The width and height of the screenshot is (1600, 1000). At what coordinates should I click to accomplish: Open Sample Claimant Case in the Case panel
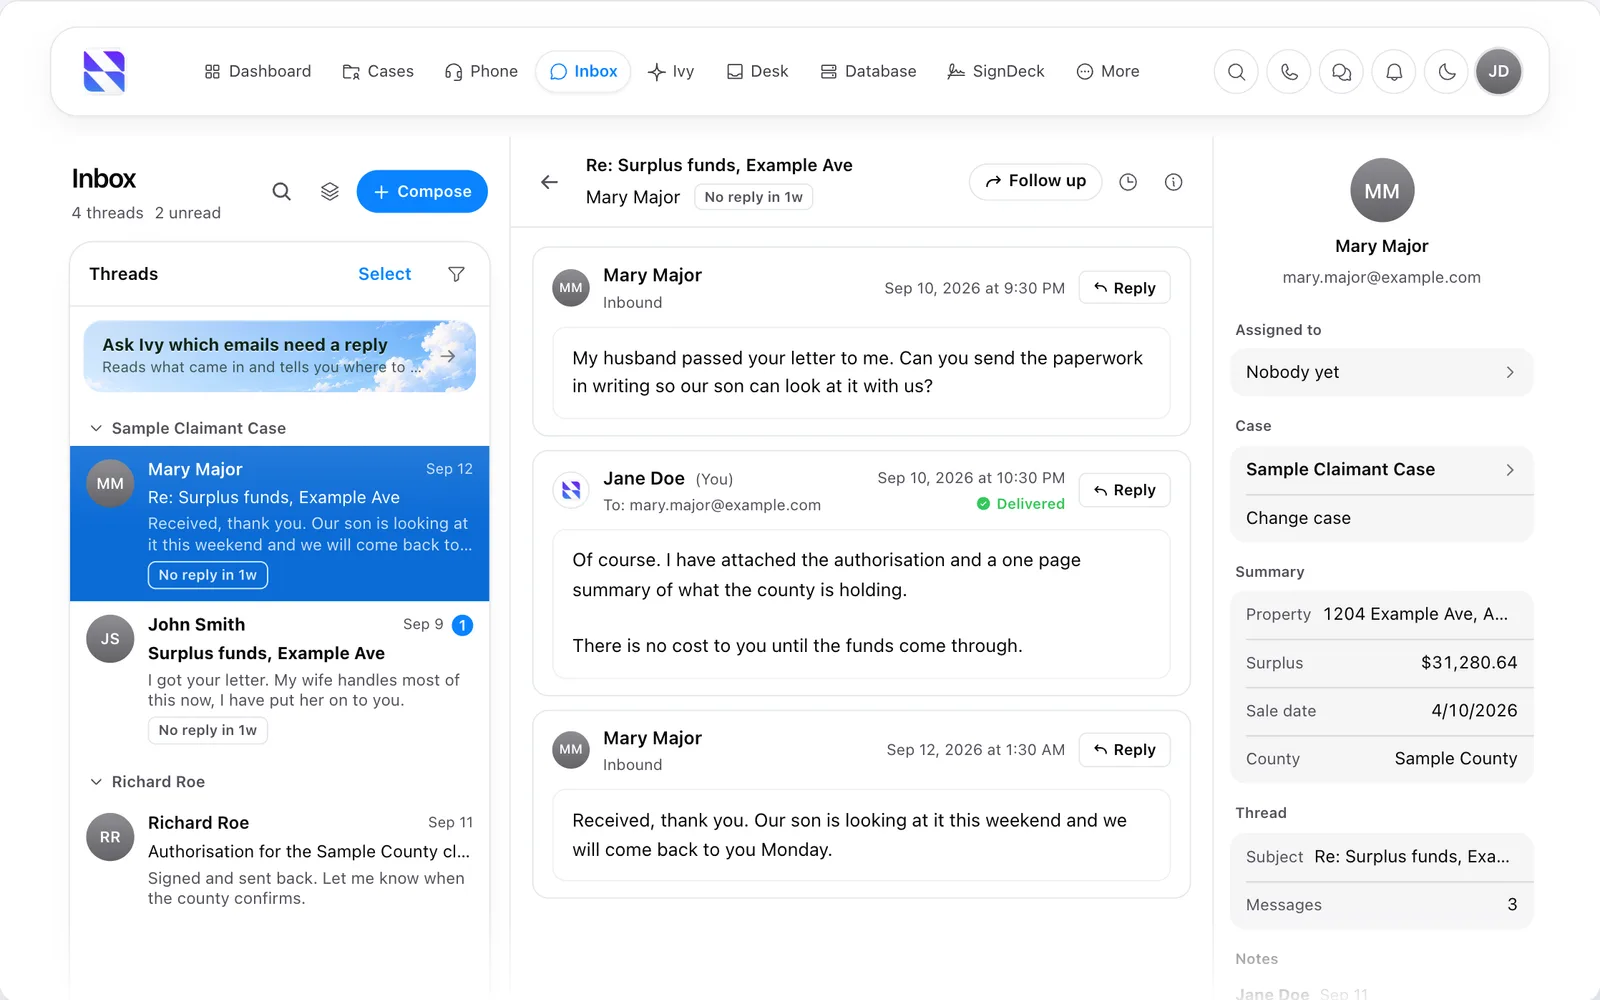pos(1381,470)
